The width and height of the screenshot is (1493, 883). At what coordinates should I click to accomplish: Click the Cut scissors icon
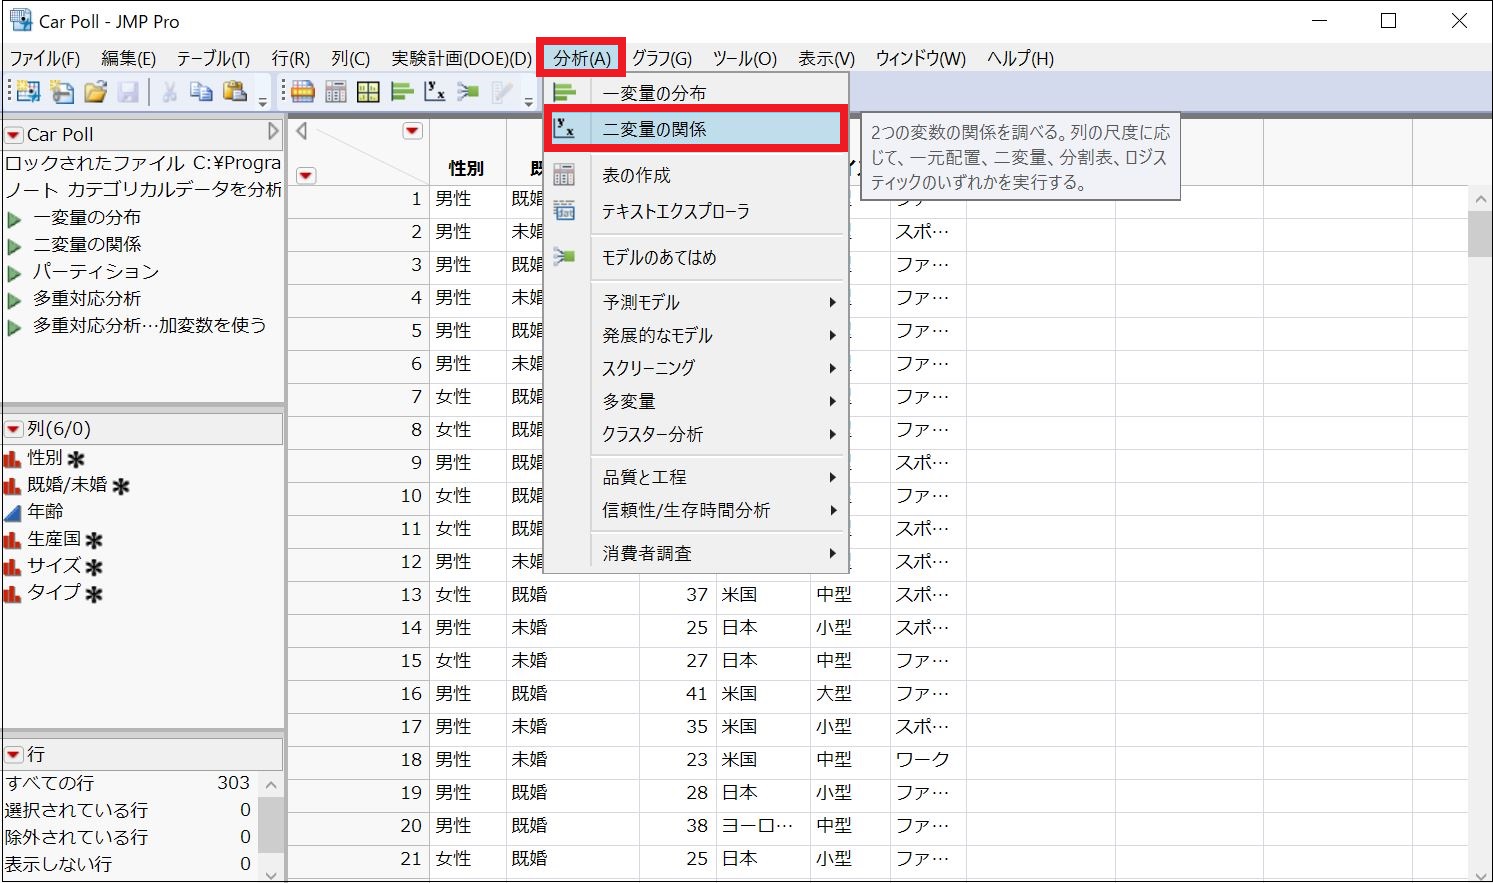tap(169, 93)
